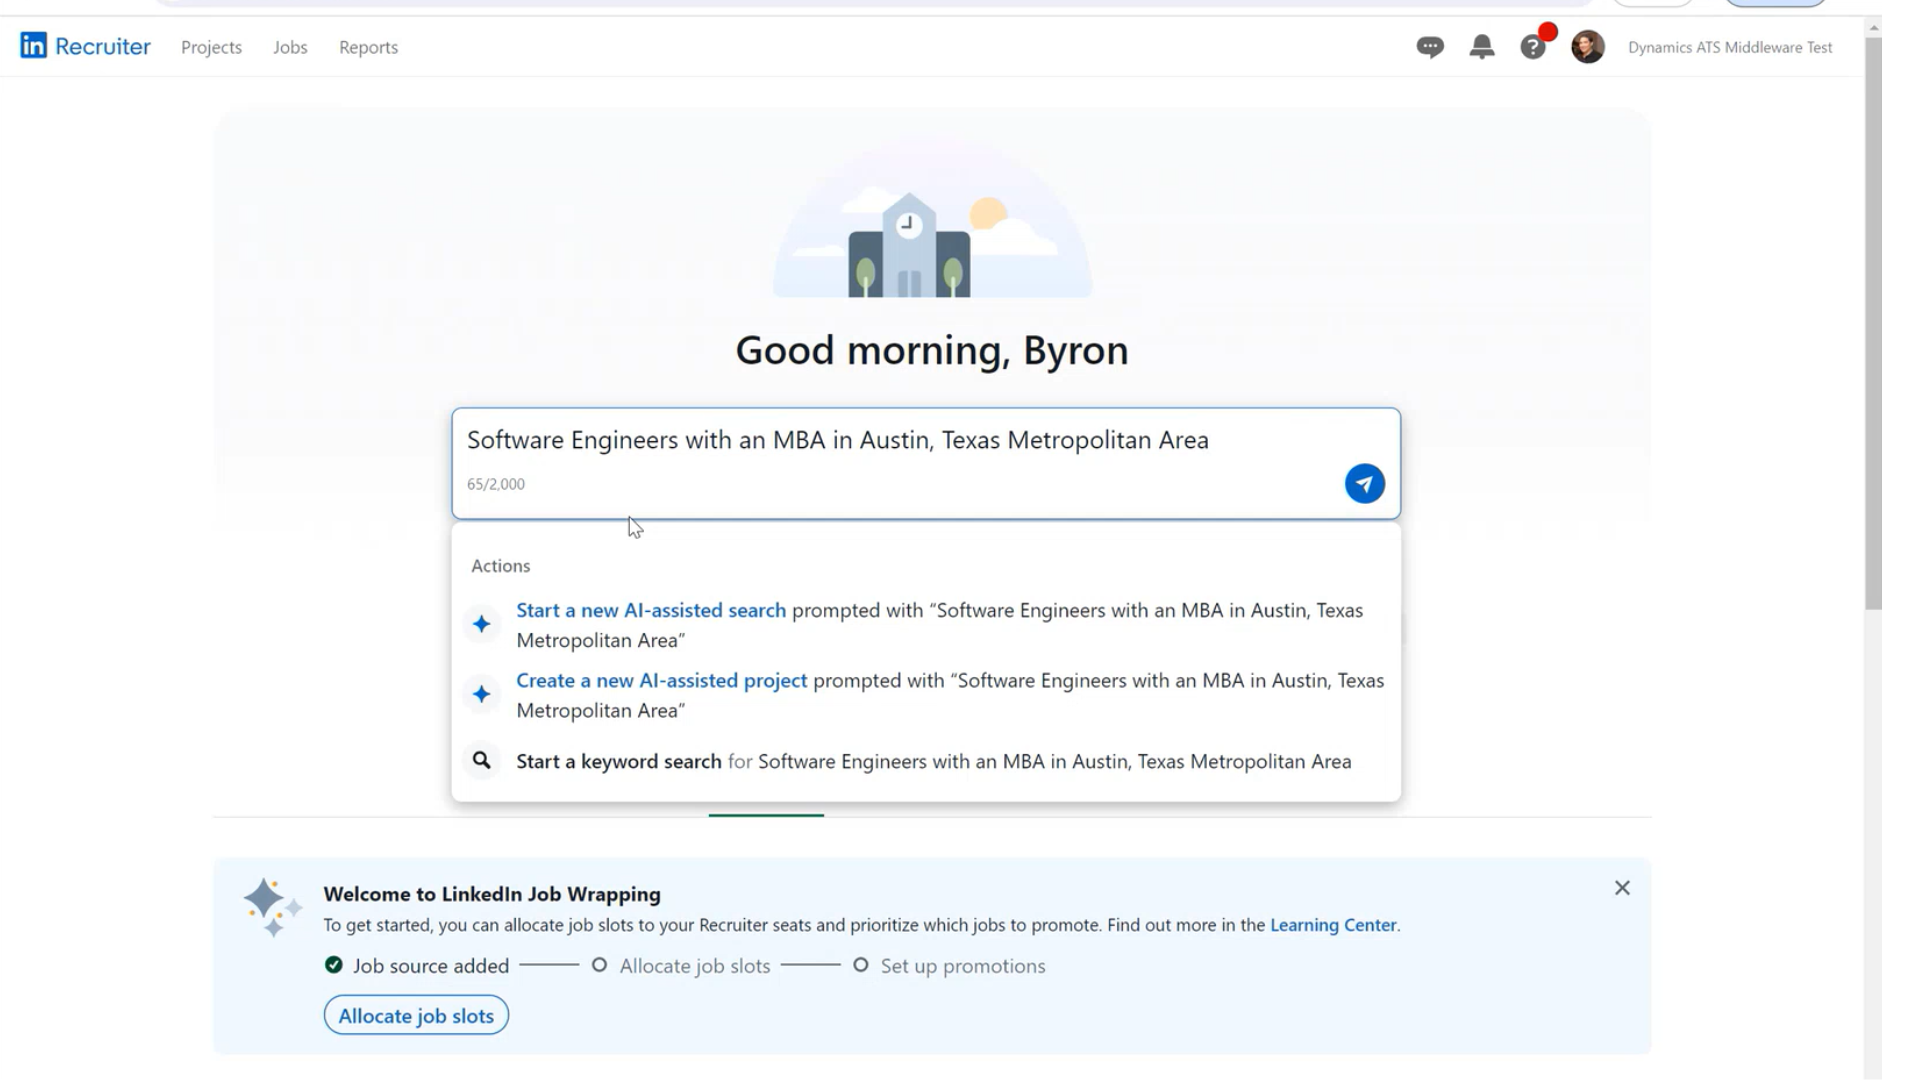
Task: Open the messages chat bubble icon
Action: [1430, 47]
